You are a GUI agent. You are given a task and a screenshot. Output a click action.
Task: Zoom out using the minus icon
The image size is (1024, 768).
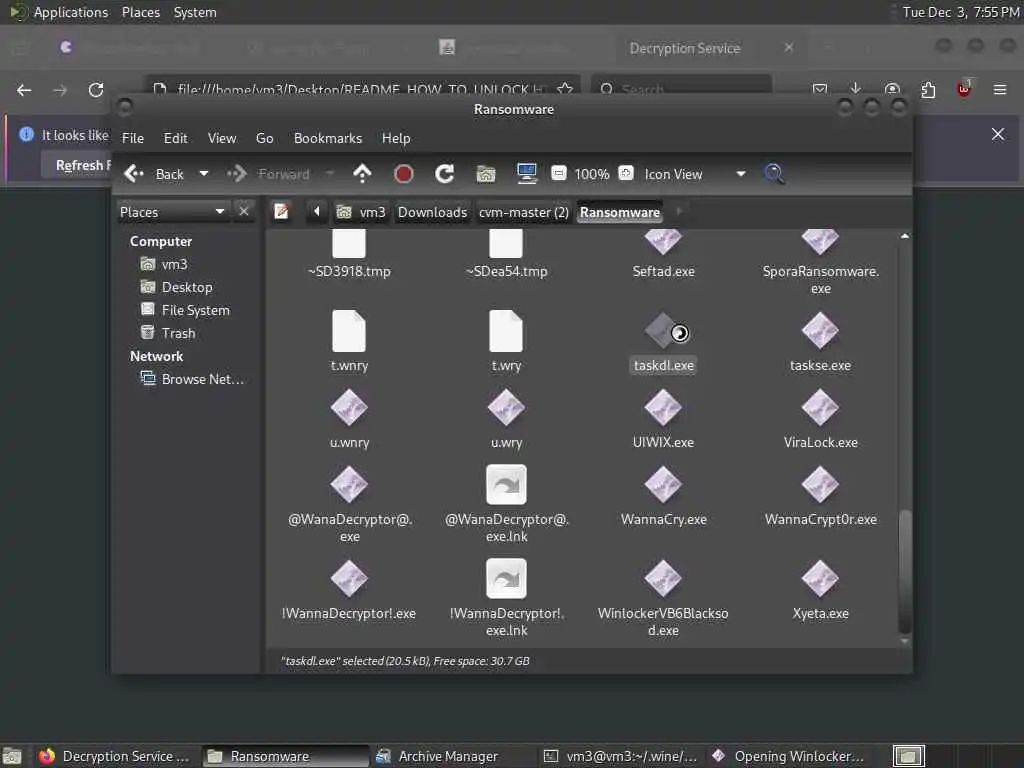(559, 173)
